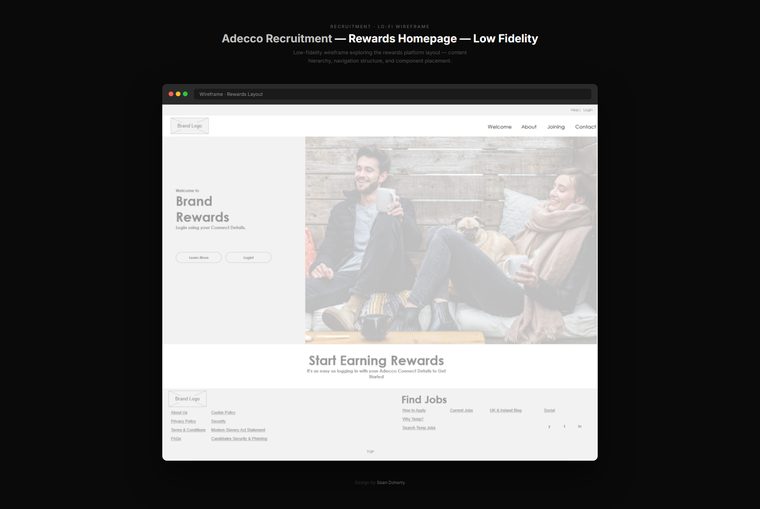Open the Privacy Policy footer link

tap(183, 421)
